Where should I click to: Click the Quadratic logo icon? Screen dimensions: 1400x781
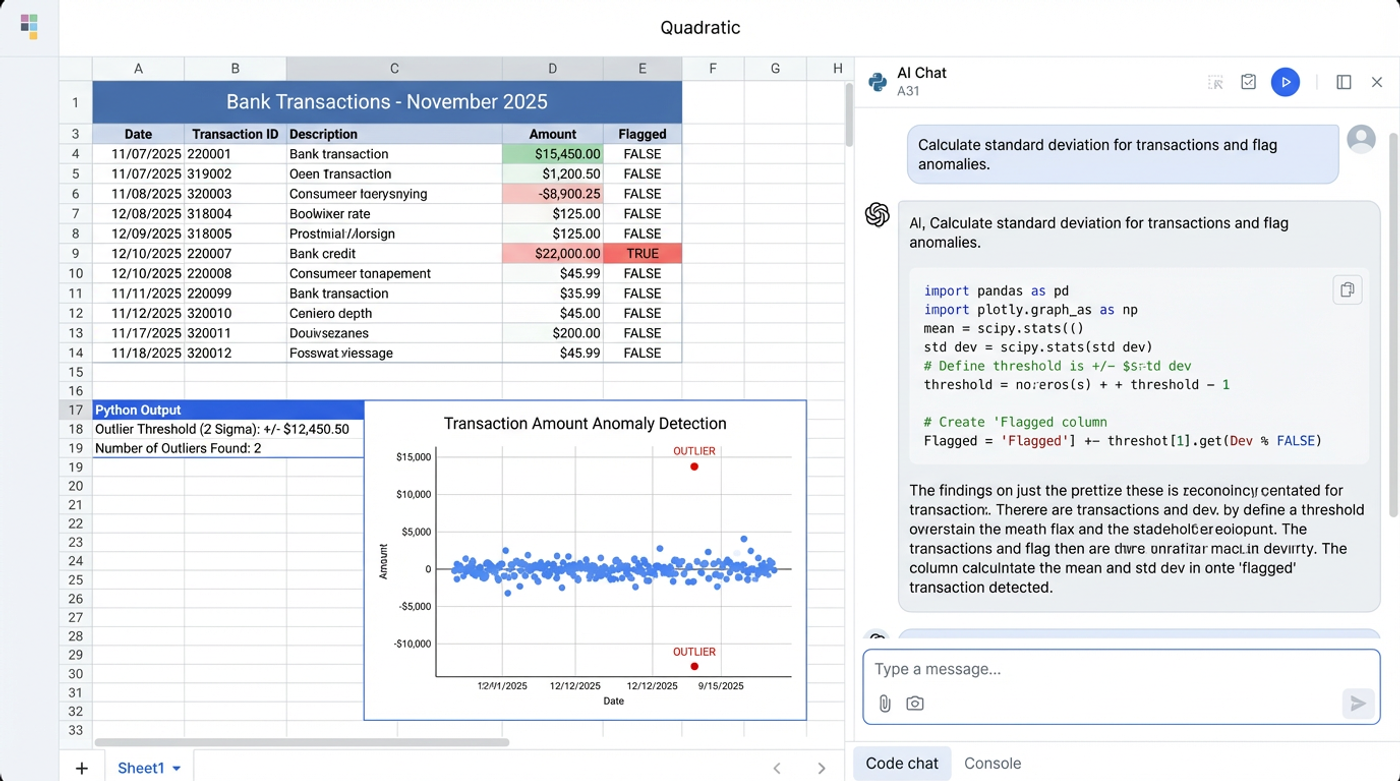(x=29, y=27)
